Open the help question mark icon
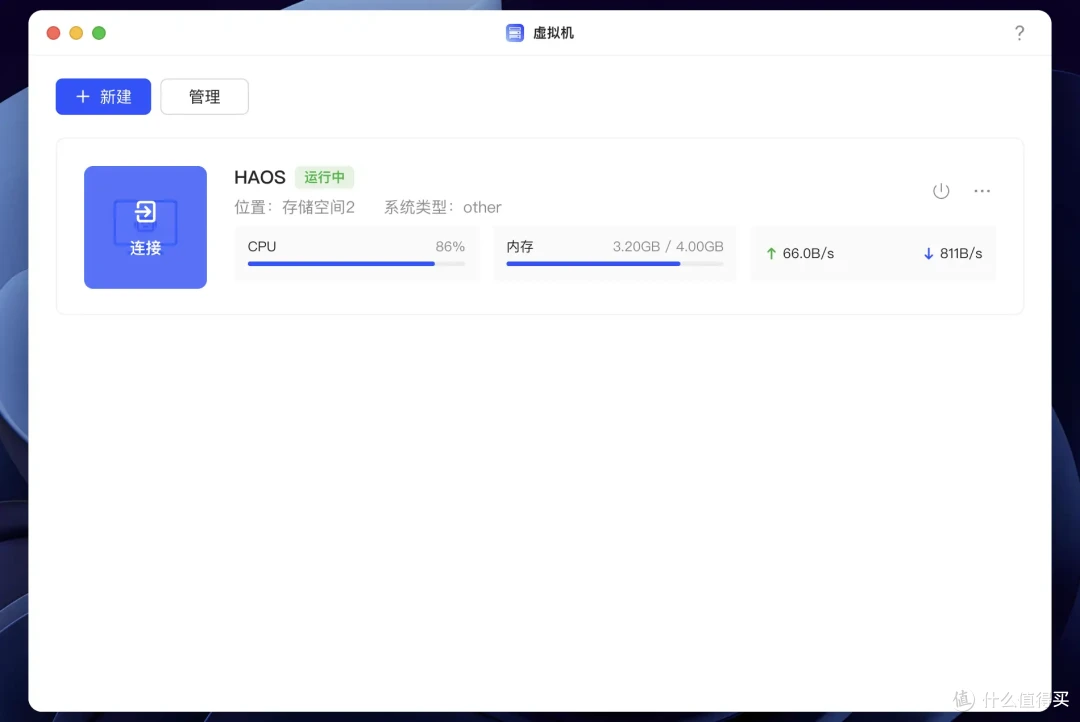 point(1019,33)
